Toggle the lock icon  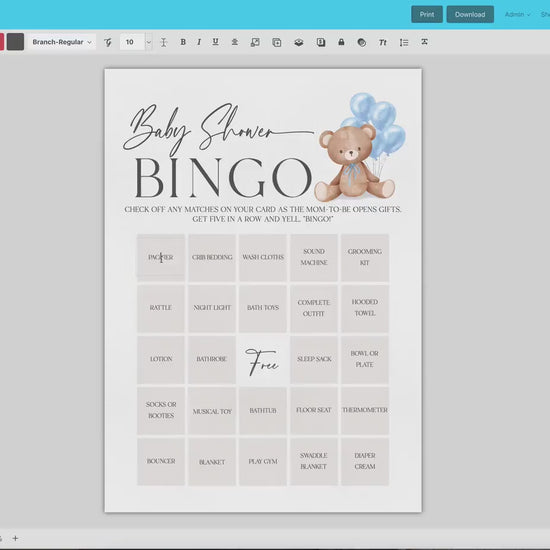pos(341,42)
